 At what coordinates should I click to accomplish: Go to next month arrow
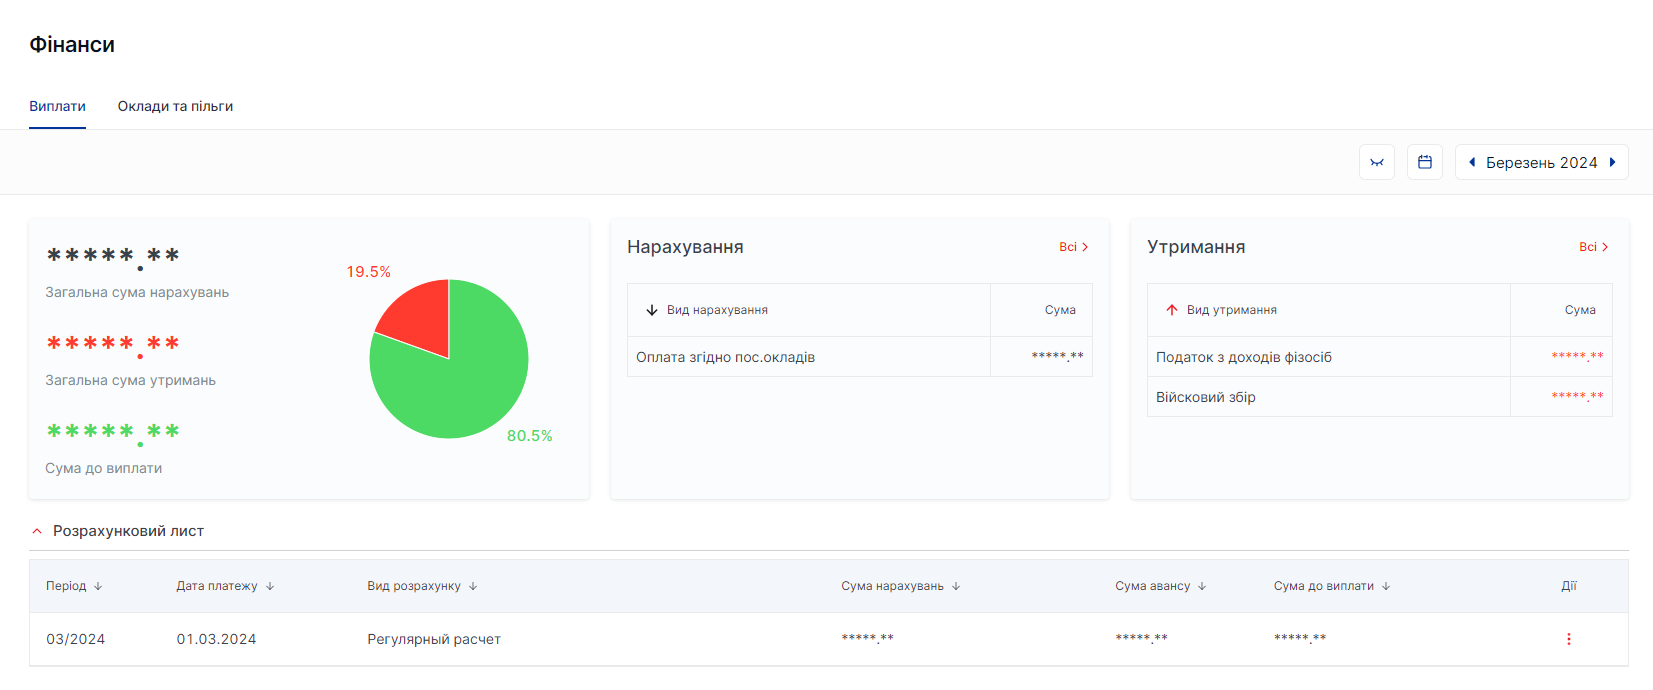click(1612, 162)
